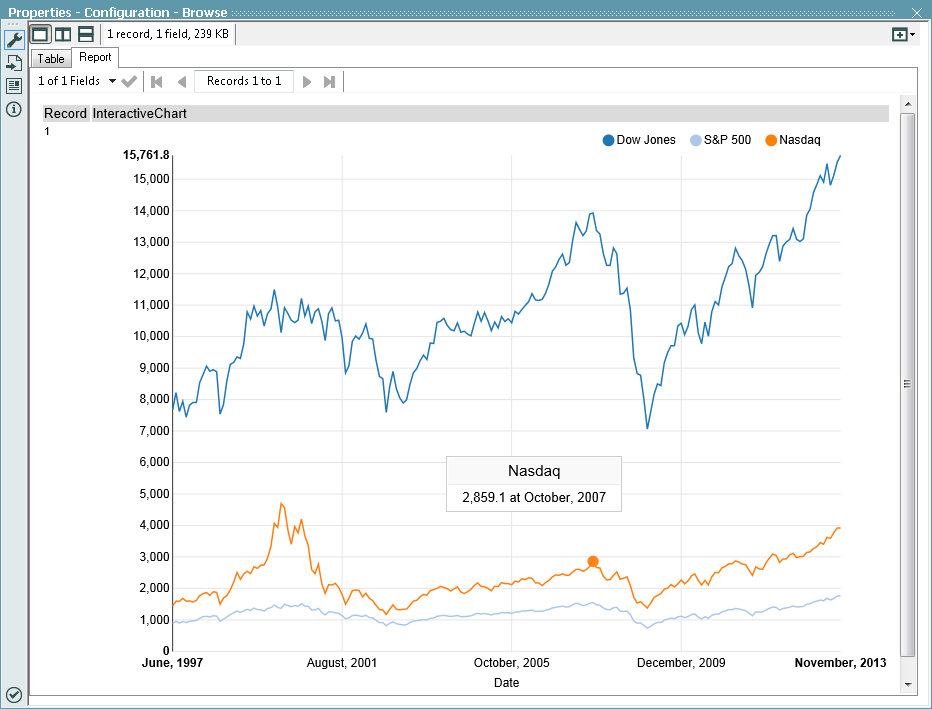Click the input connection page-arrow icon
The image size is (932, 709).
point(14,63)
